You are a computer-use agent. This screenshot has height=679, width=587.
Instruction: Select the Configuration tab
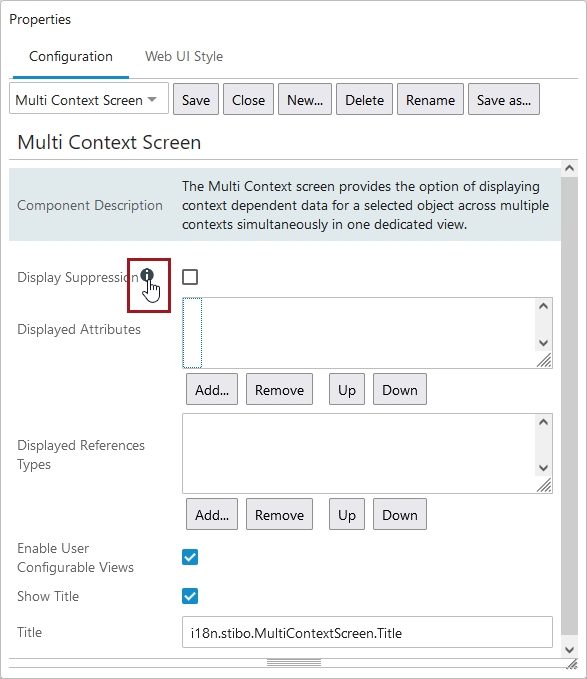point(71,57)
